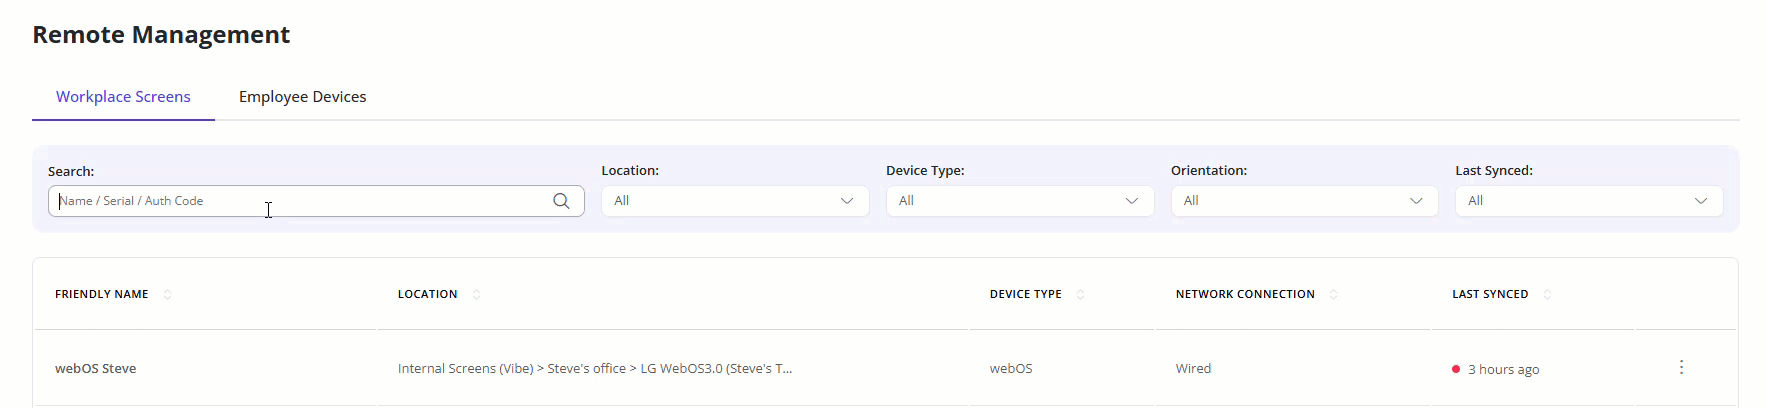
Task: Select the Workplace Screens tab
Action: tap(123, 97)
